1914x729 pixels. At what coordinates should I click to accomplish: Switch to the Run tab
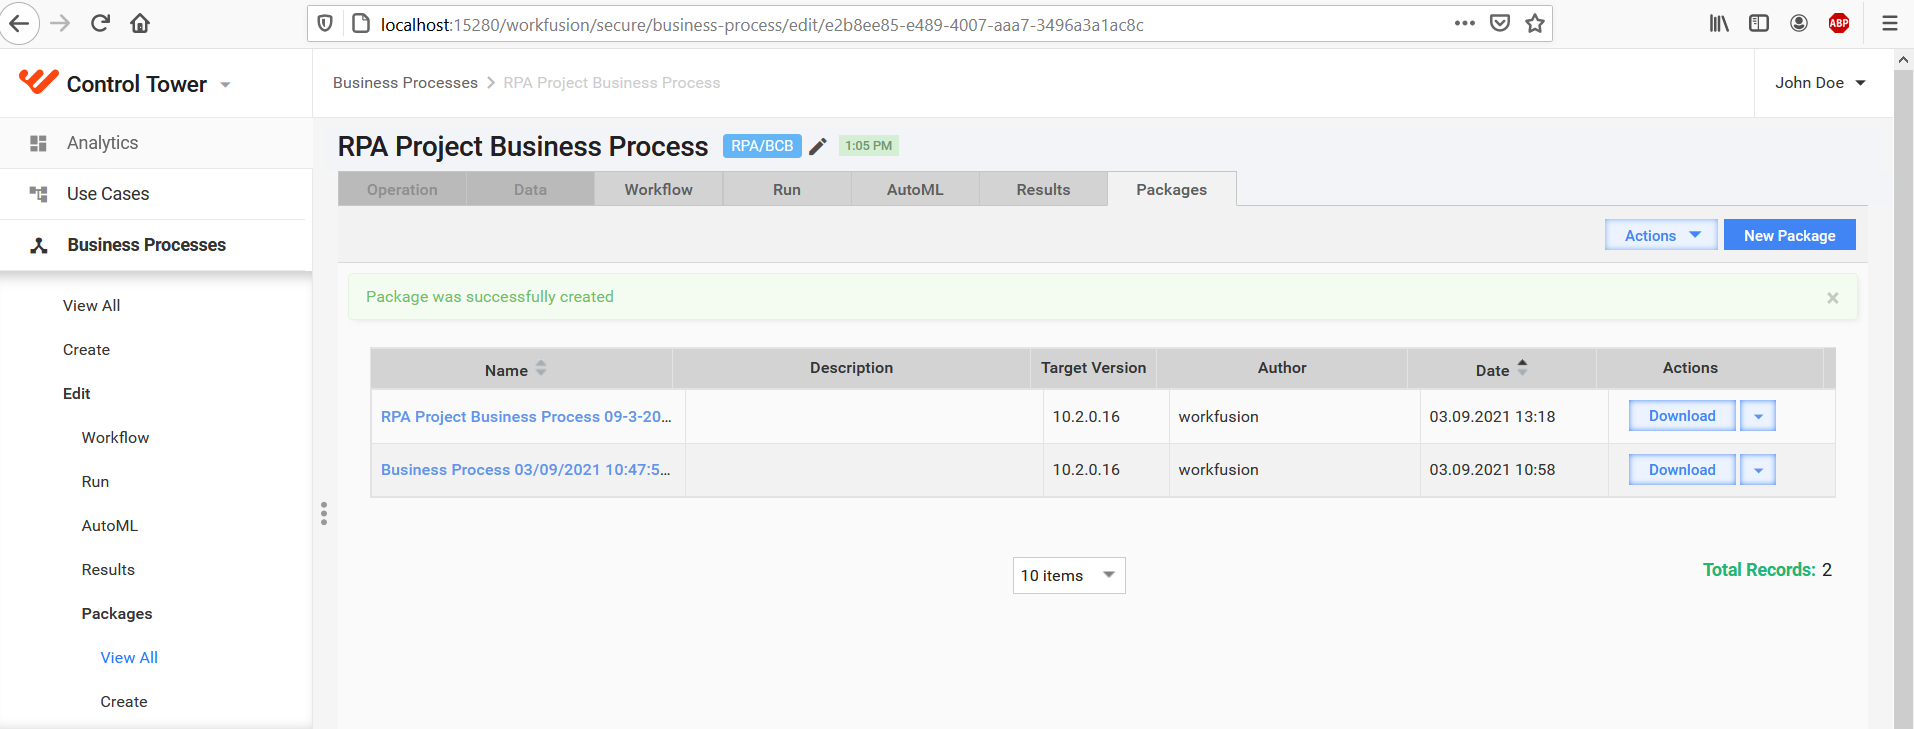(x=787, y=189)
